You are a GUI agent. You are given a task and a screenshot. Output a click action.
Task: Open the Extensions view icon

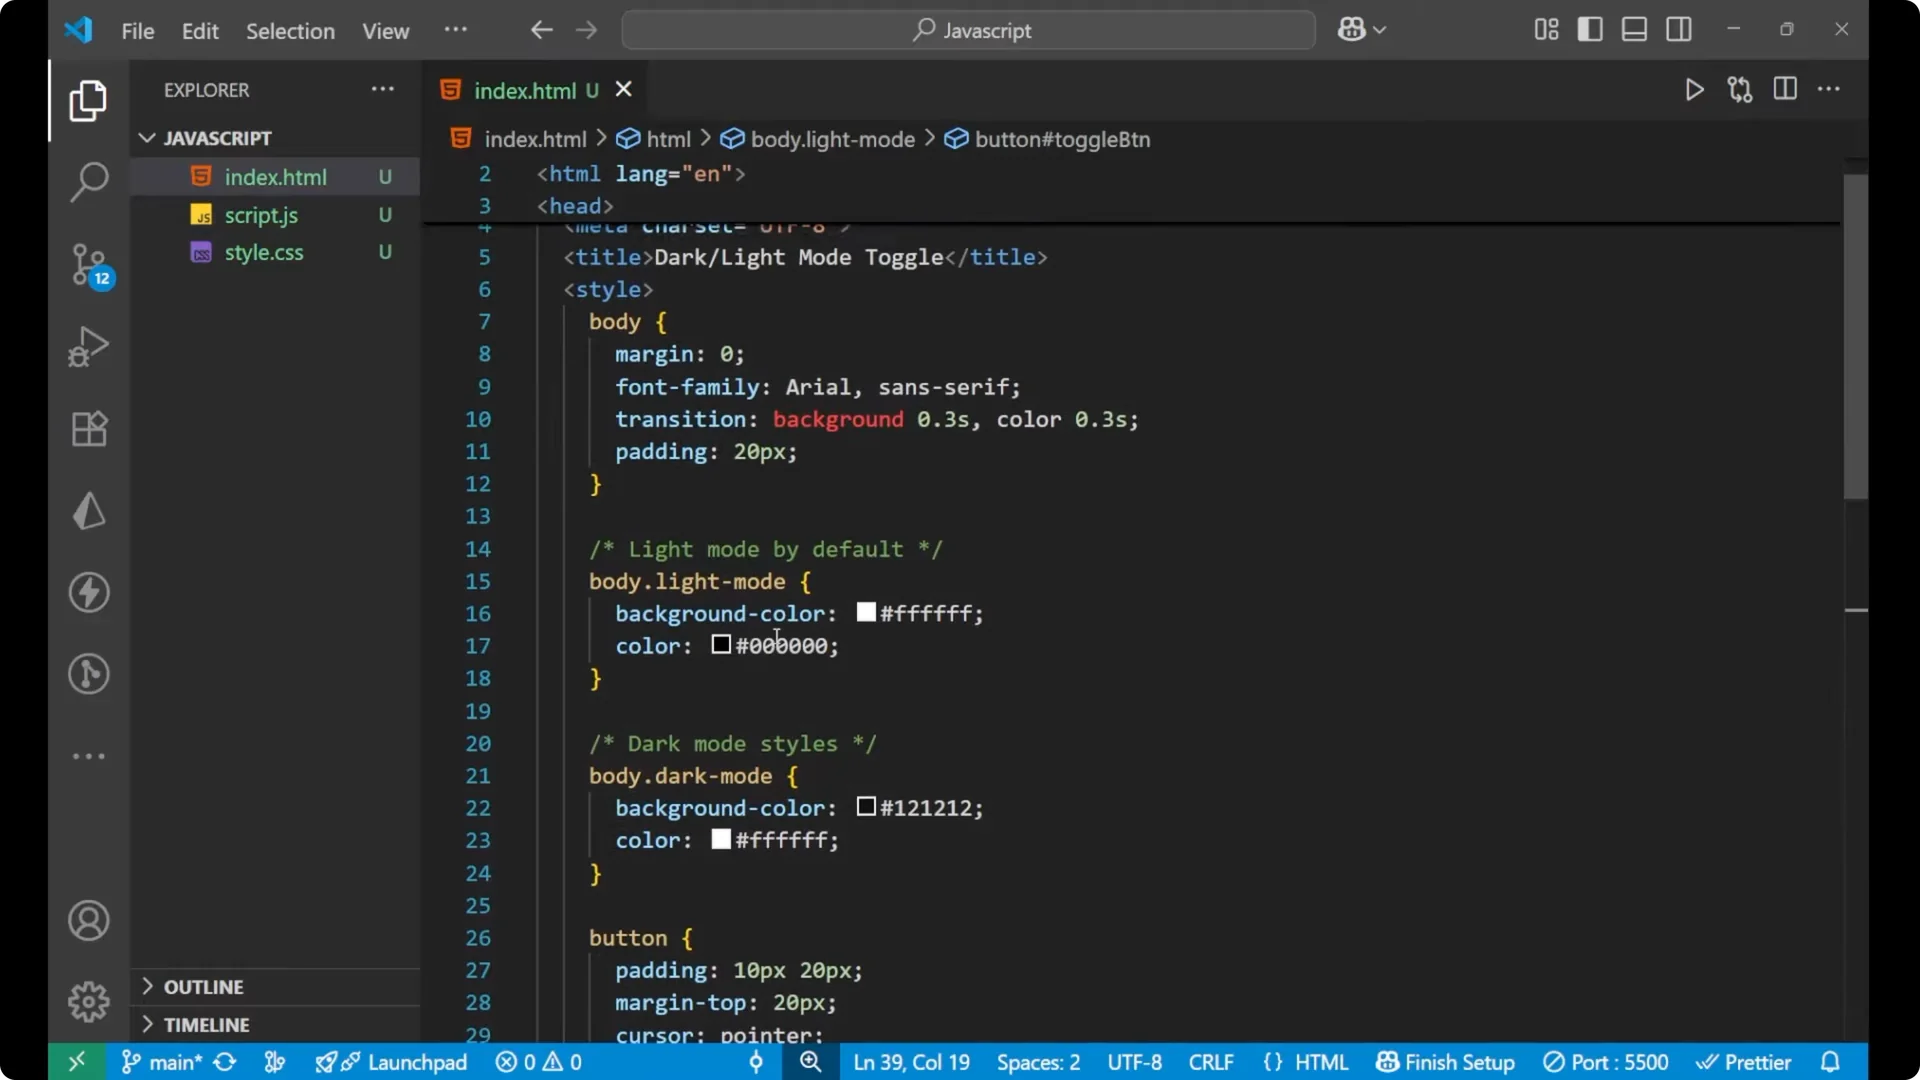tap(88, 428)
